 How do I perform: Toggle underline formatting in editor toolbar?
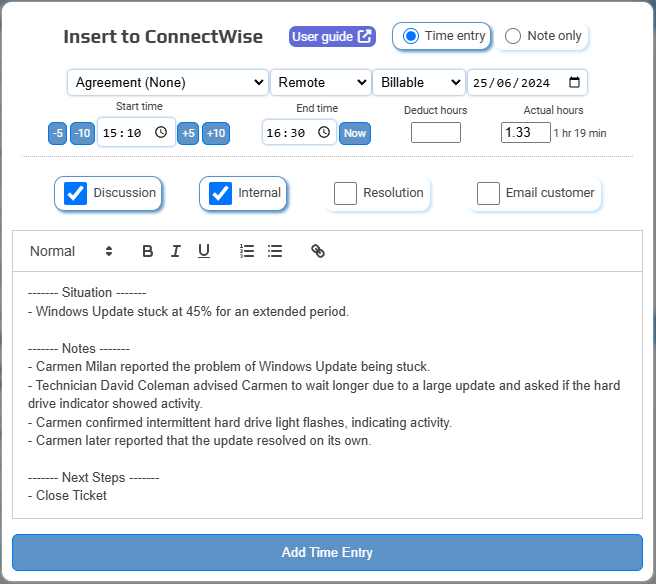204,251
